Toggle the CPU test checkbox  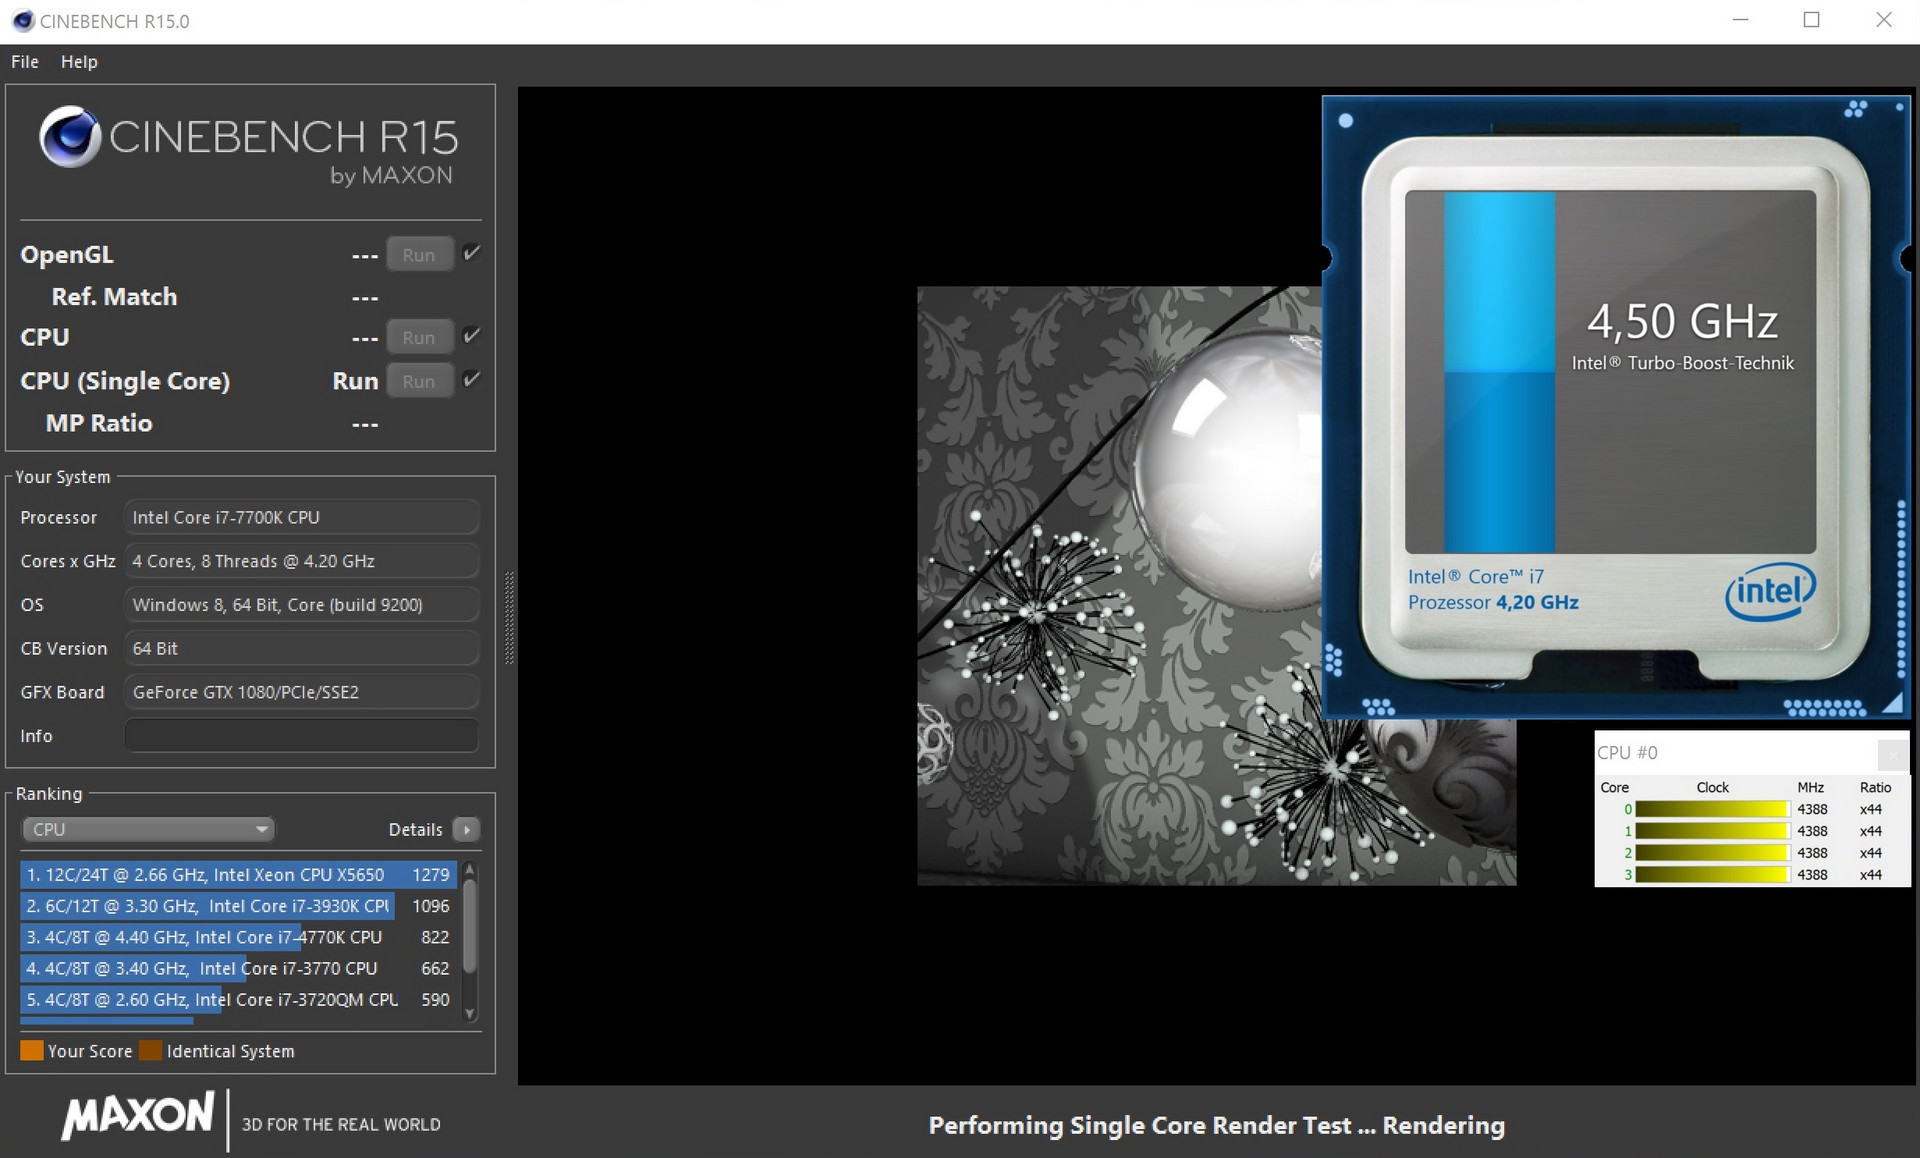[x=472, y=336]
